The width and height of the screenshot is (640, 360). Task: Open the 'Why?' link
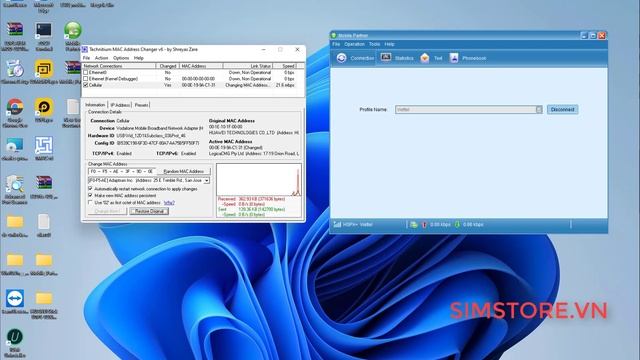coord(169,202)
